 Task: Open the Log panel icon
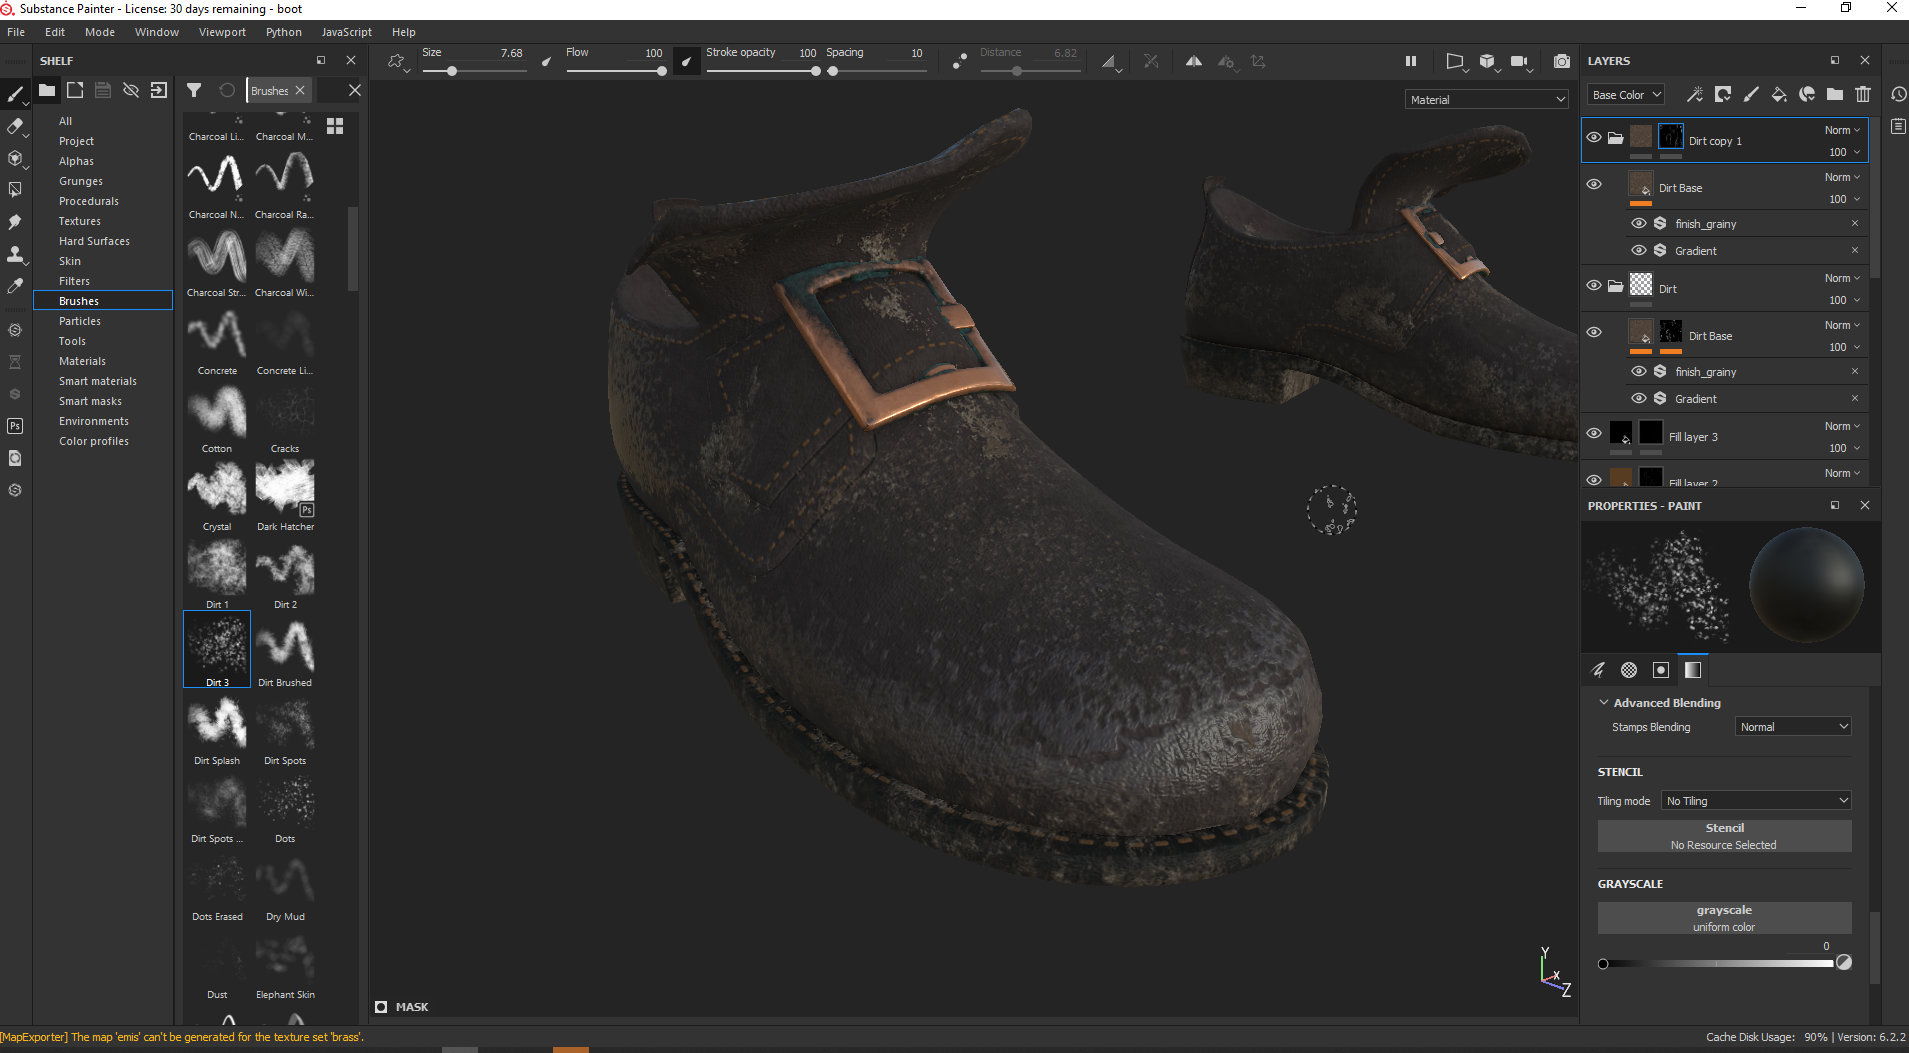1898,126
